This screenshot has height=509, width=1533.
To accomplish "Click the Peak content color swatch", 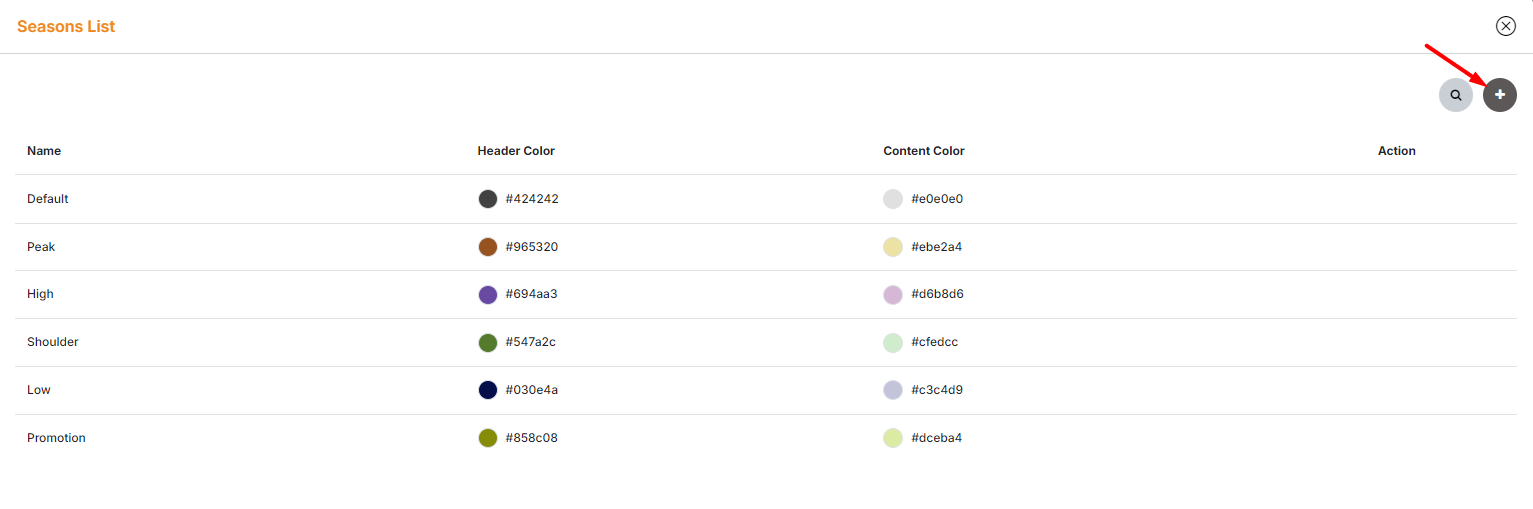I will (893, 247).
